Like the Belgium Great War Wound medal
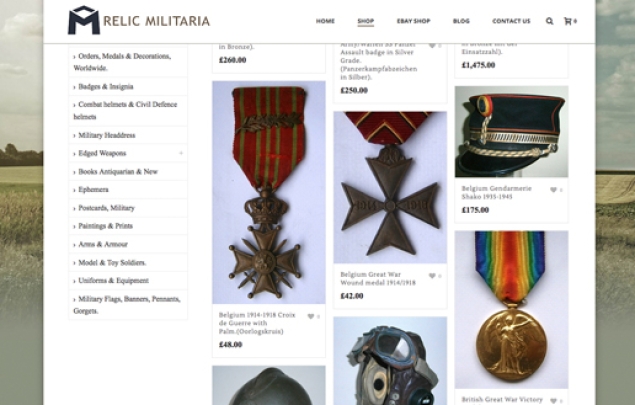Viewport: 635px width, 405px height. pyautogui.click(x=432, y=276)
